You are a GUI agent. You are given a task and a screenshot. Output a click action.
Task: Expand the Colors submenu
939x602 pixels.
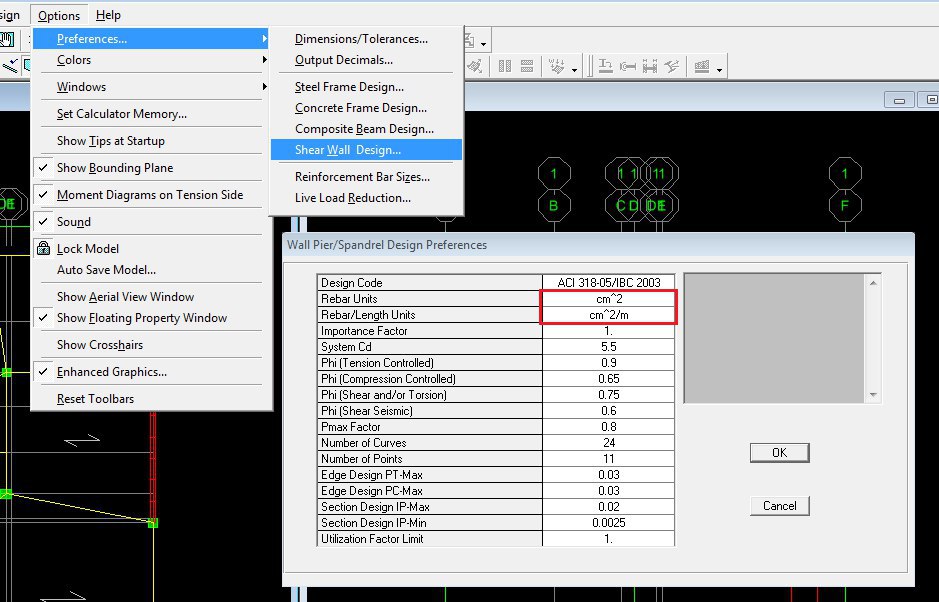[152, 60]
